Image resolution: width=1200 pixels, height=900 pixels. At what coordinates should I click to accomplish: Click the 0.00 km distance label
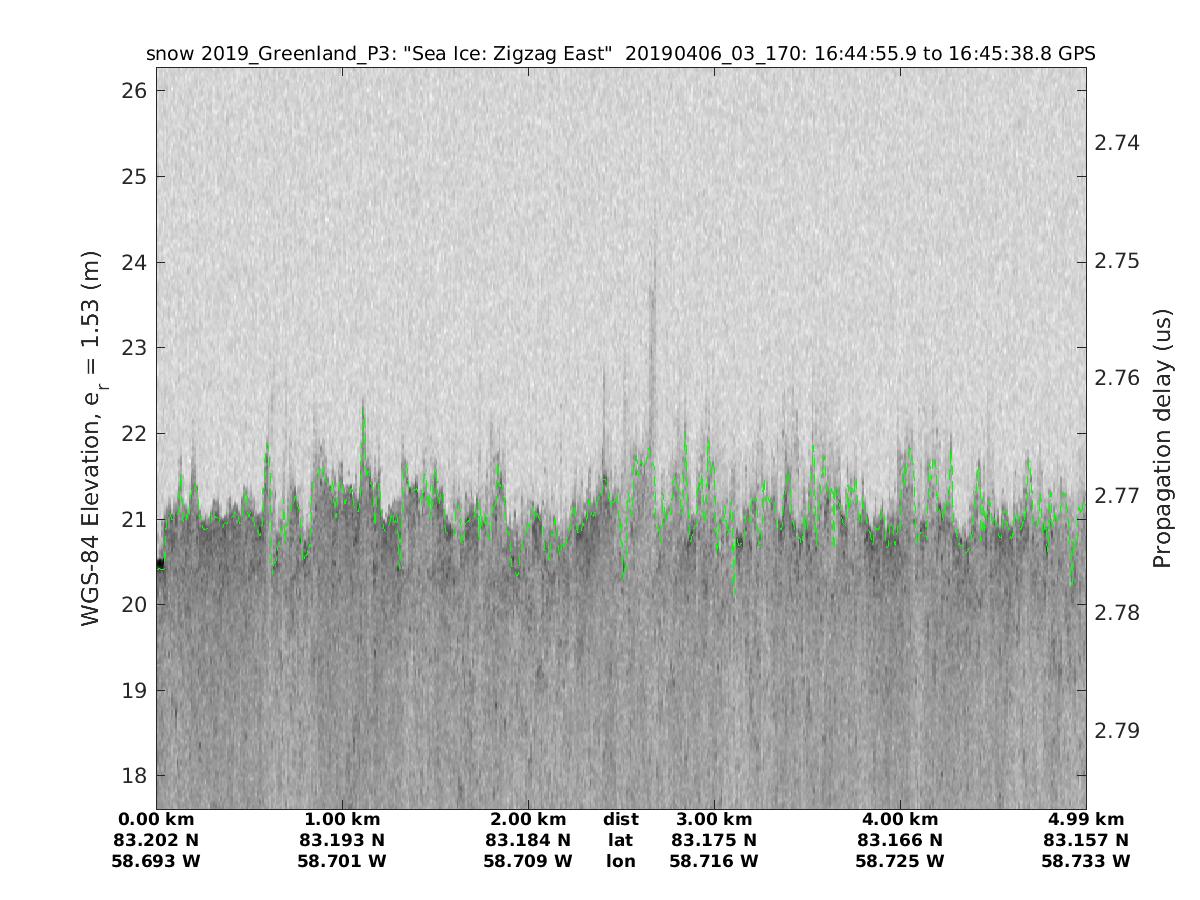(x=156, y=820)
